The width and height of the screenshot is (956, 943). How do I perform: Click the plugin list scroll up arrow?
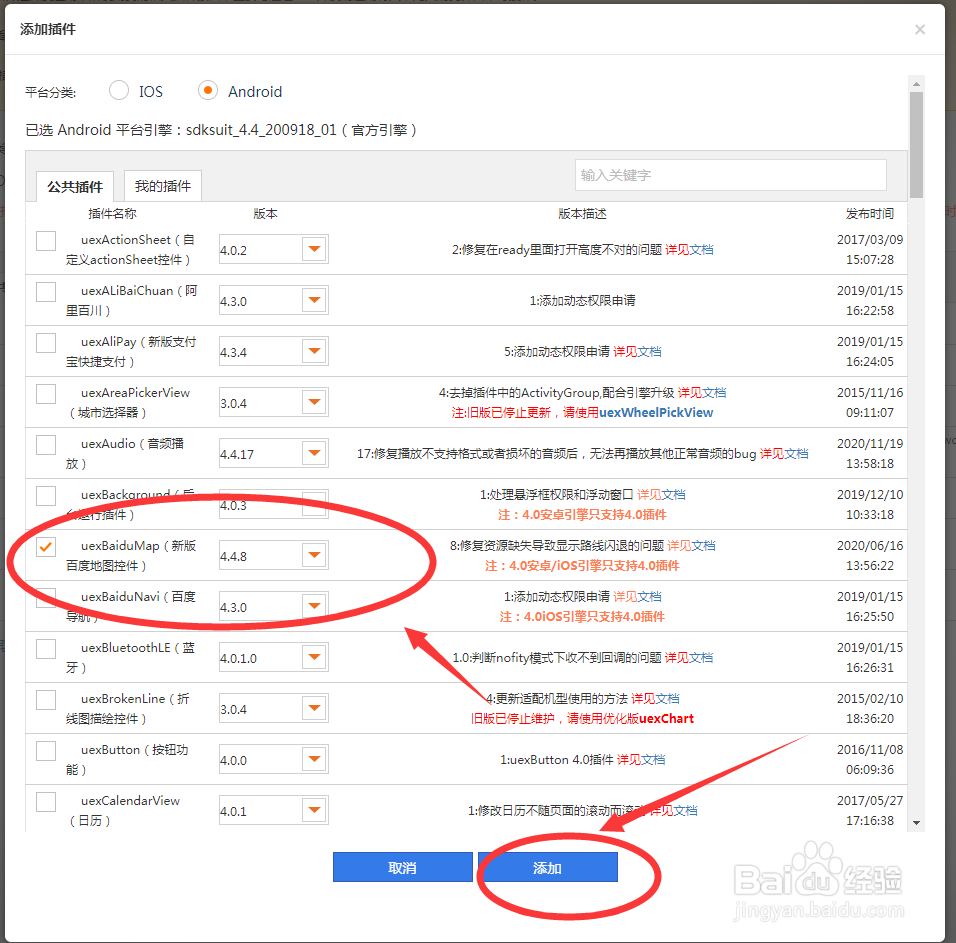916,84
